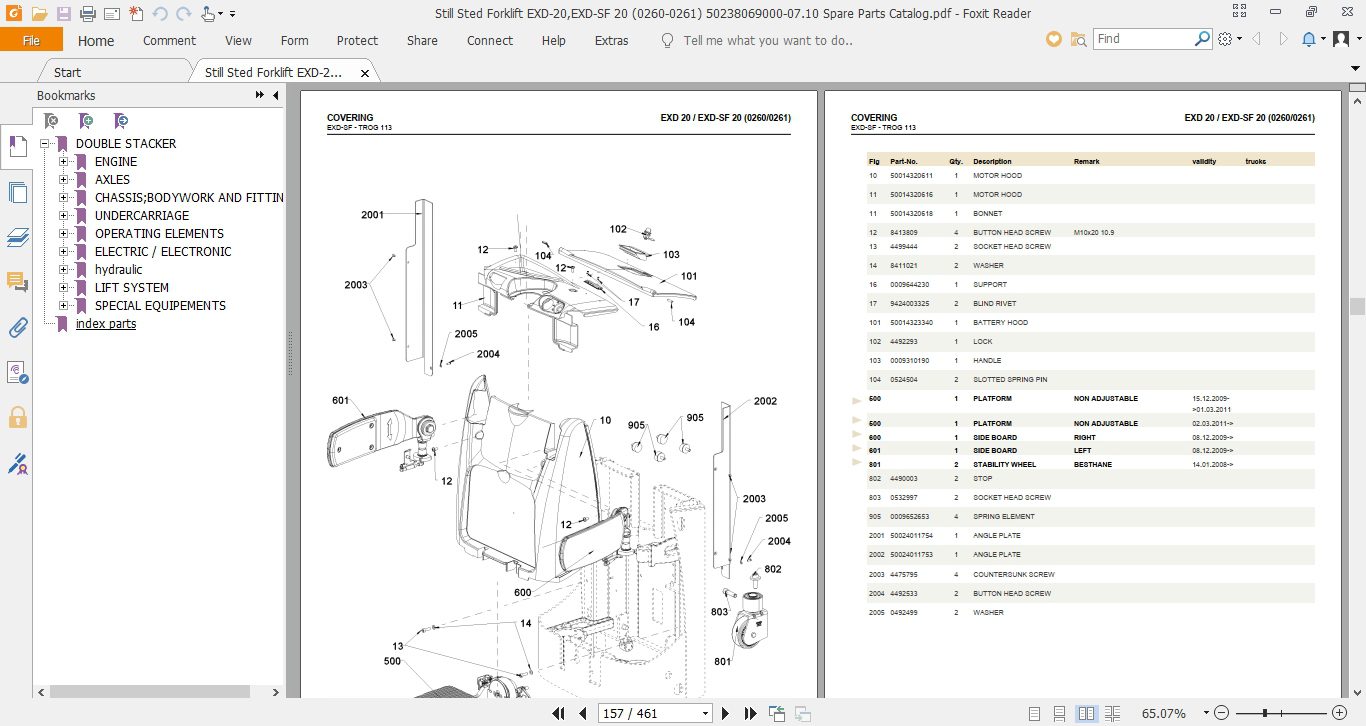Go to the previous page arrow
Image resolution: width=1366 pixels, height=726 pixels.
coord(582,714)
